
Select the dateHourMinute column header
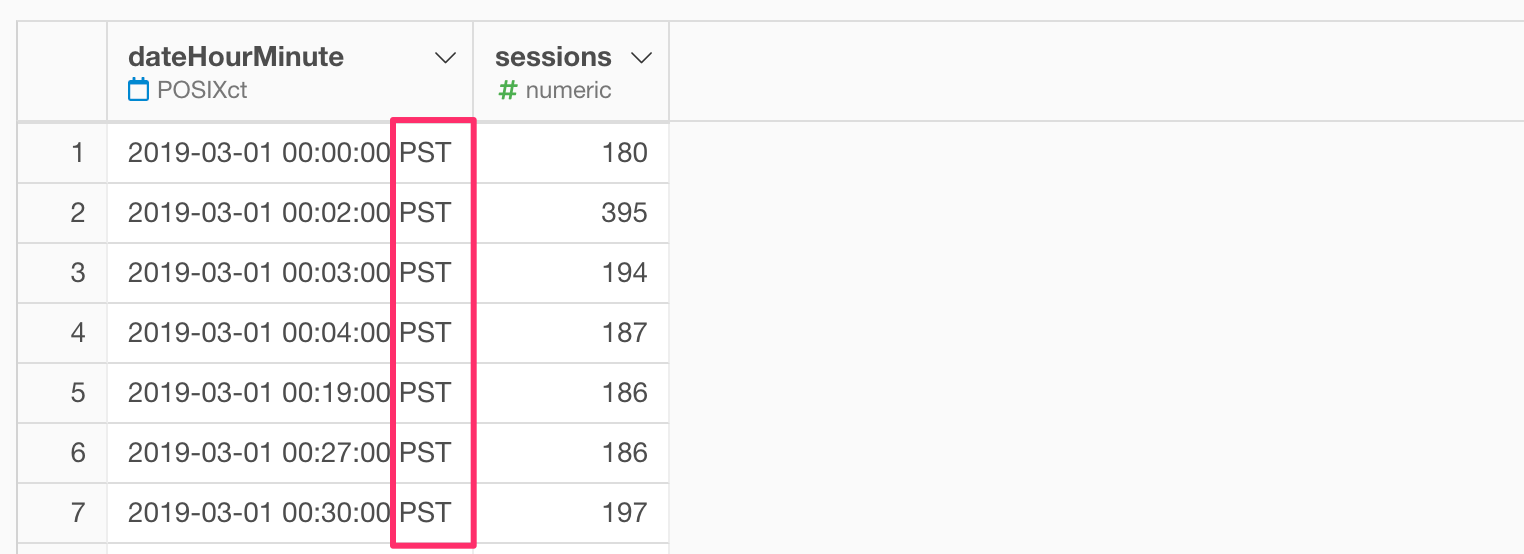pyautogui.click(x=290, y=72)
